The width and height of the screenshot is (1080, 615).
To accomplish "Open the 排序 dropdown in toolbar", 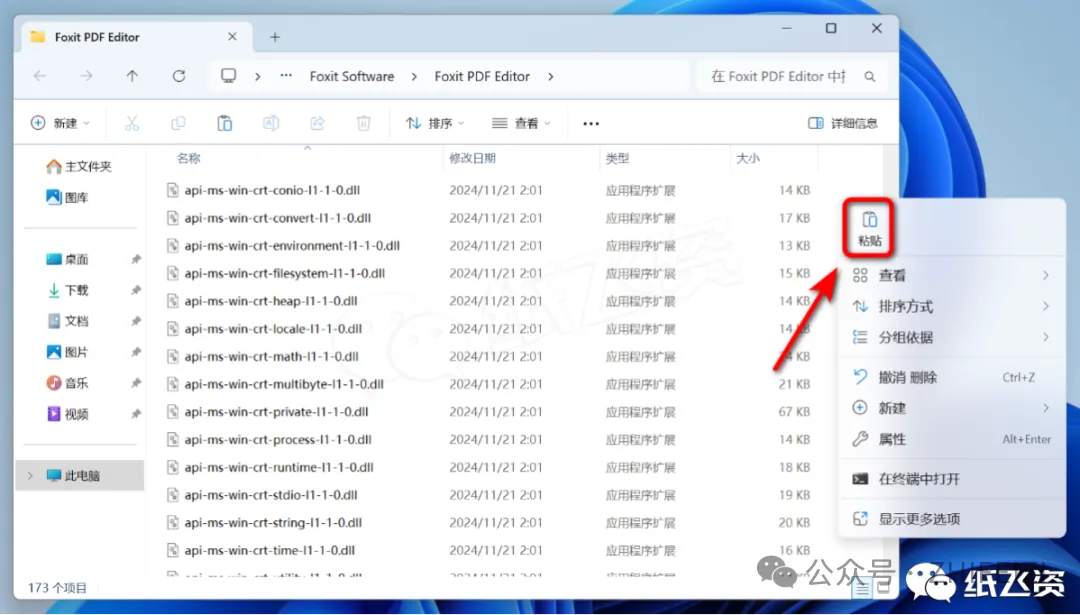I will coord(435,123).
